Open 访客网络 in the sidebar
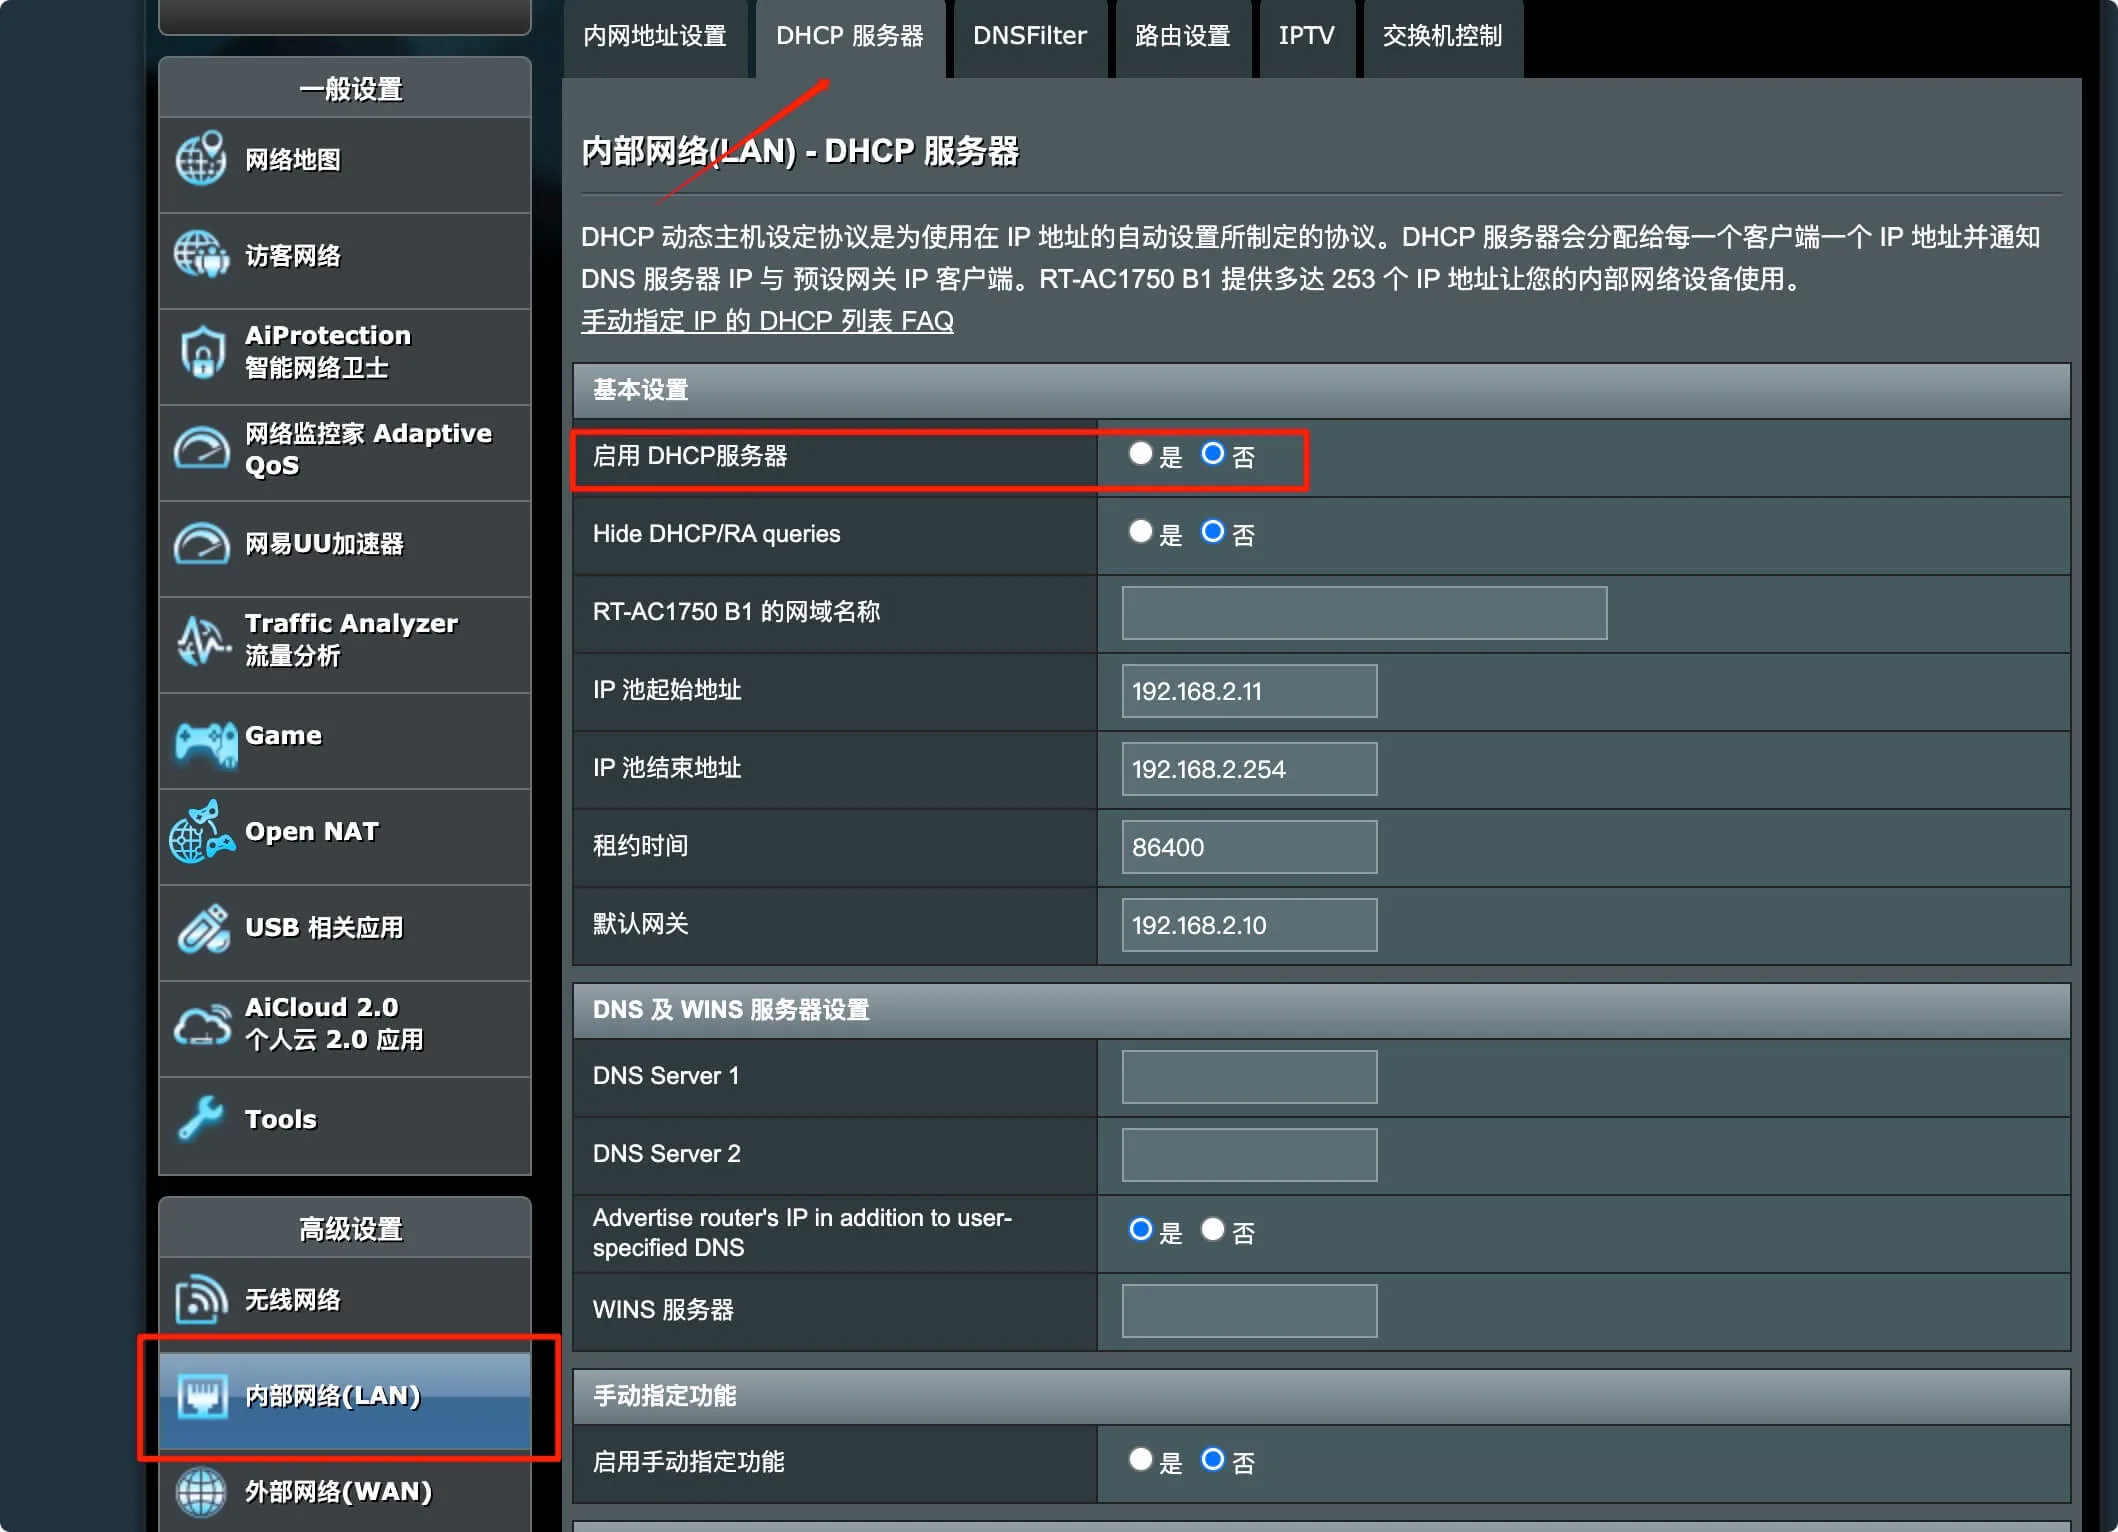Image resolution: width=2118 pixels, height=1532 pixels. pos(345,260)
